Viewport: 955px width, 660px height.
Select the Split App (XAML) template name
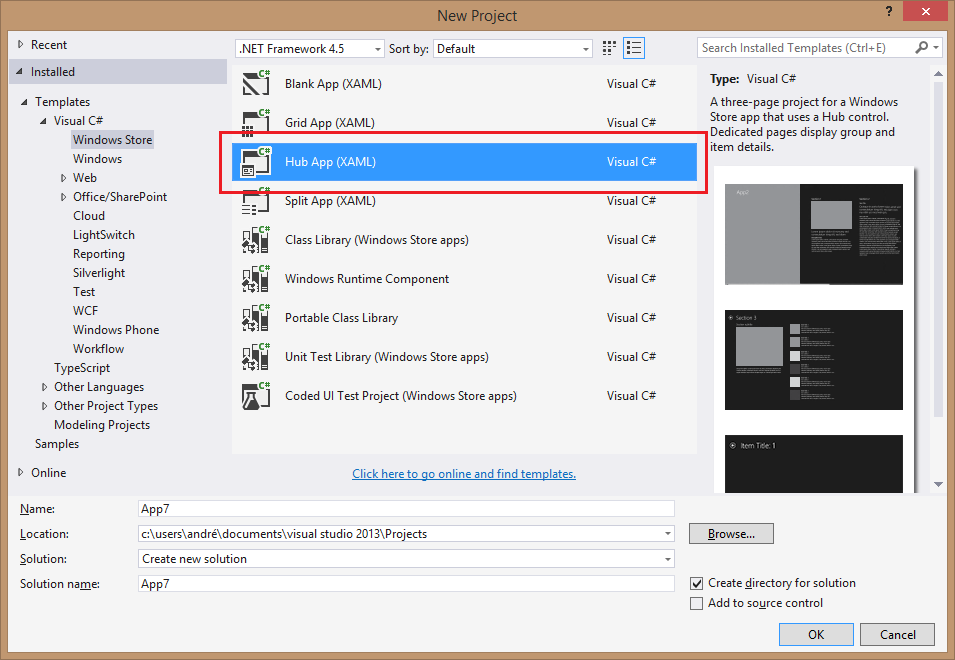(330, 201)
